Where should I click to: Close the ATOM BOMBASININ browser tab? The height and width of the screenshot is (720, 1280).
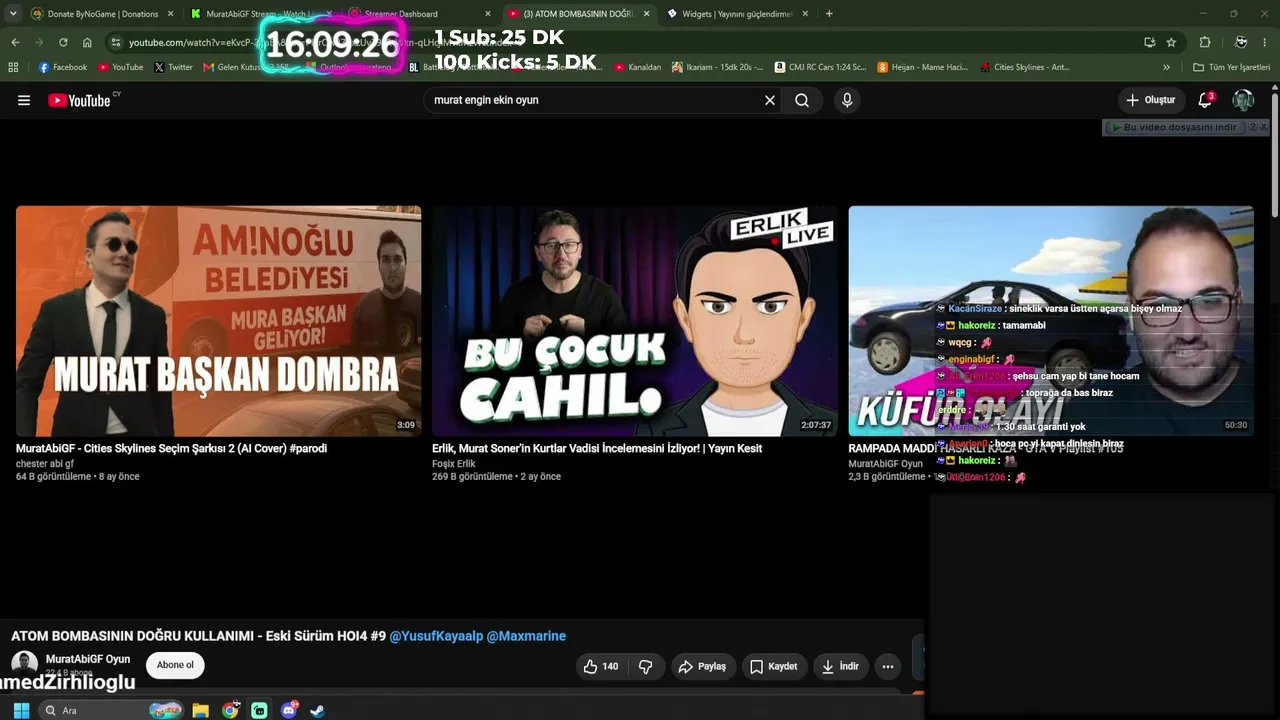tap(646, 14)
